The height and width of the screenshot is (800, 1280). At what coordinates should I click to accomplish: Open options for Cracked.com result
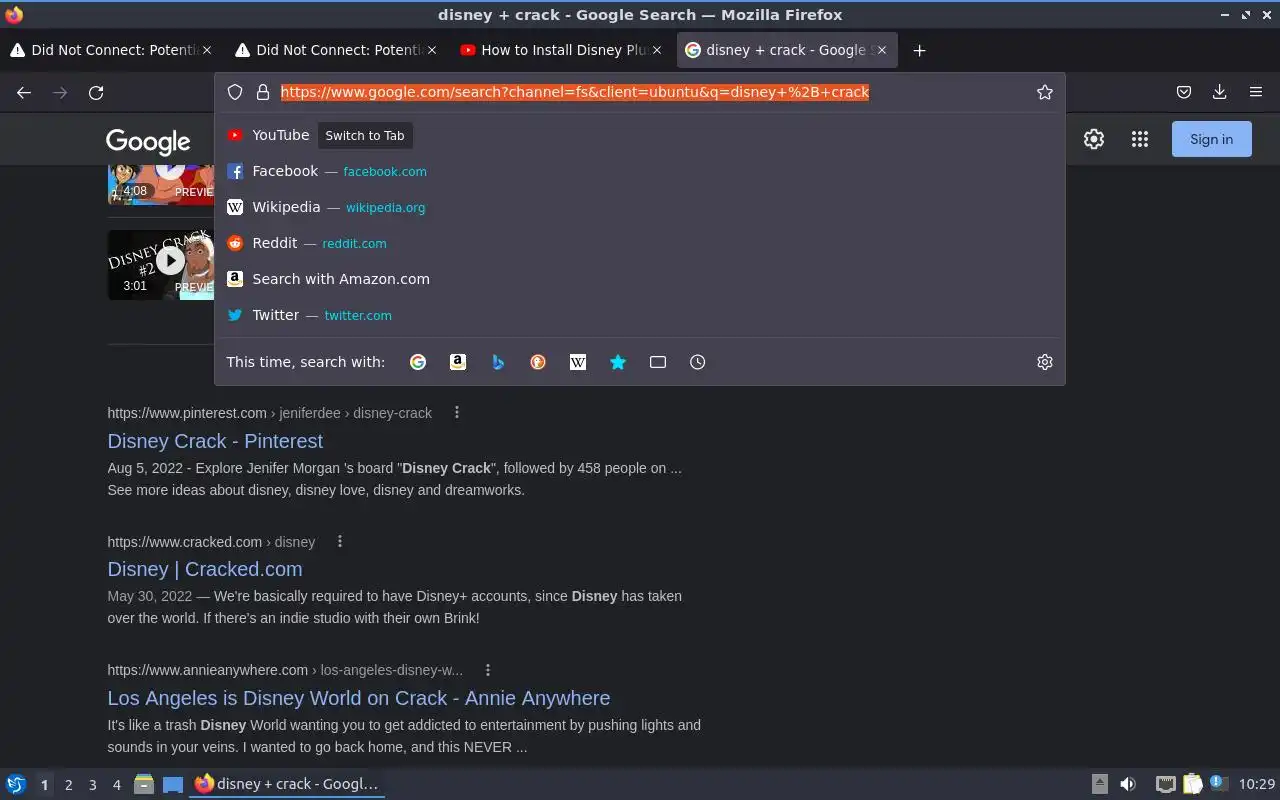pos(340,541)
